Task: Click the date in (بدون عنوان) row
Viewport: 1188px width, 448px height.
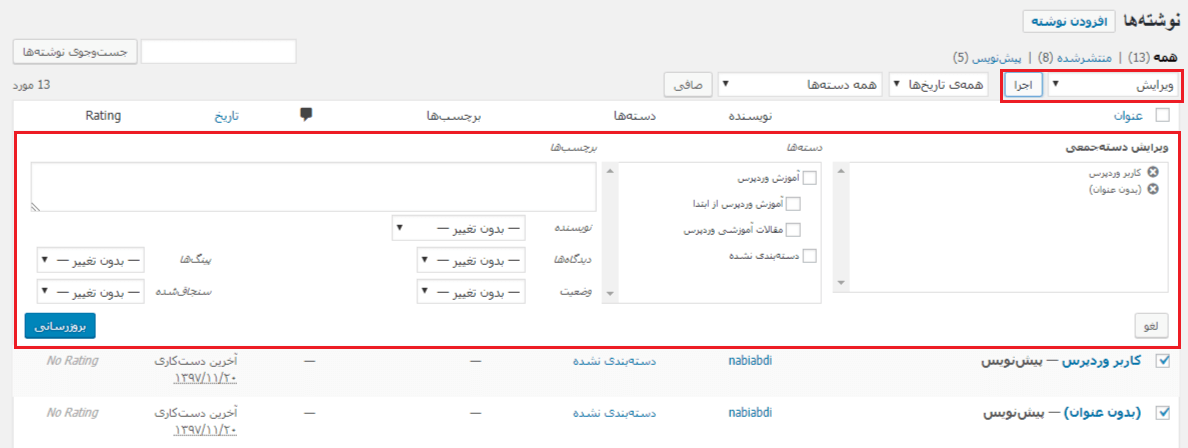Action: (x=206, y=429)
